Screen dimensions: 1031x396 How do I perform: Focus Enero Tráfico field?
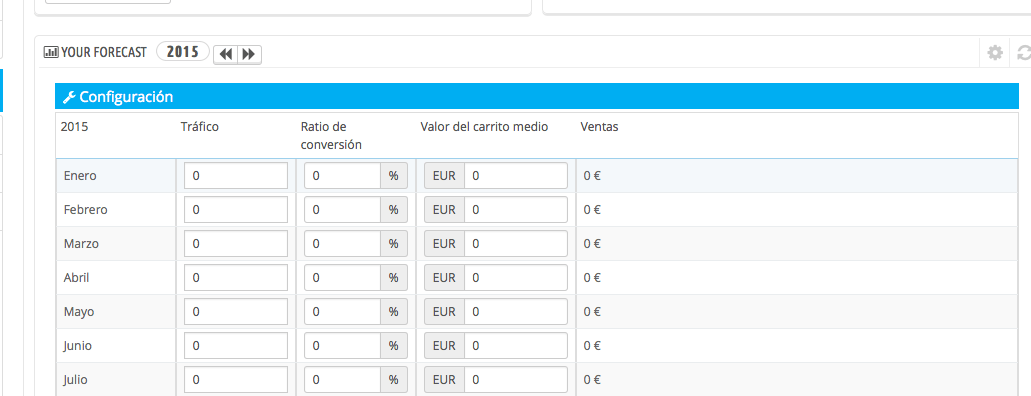pyautogui.click(x=236, y=176)
